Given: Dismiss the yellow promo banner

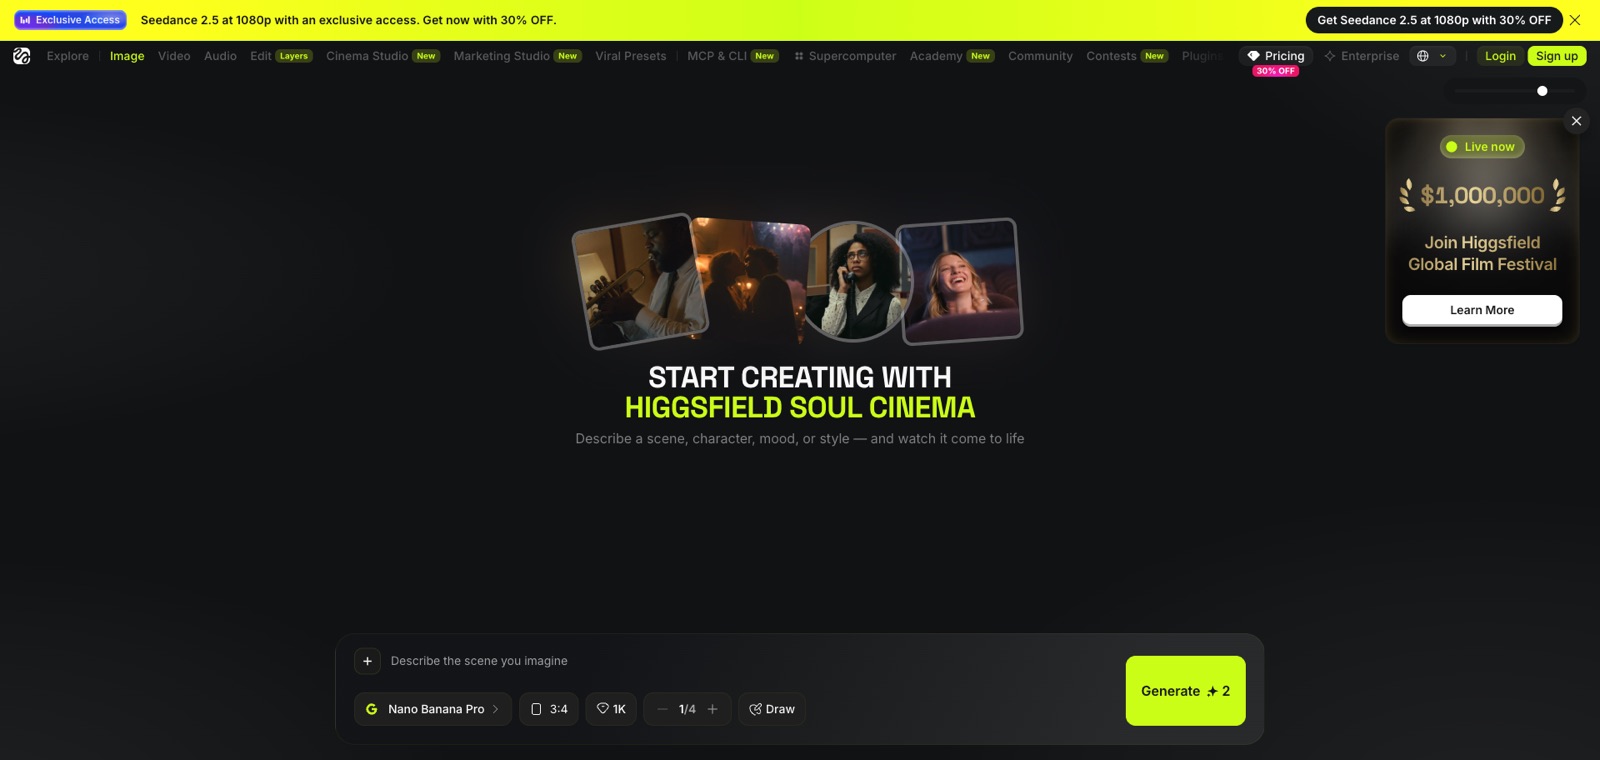Looking at the screenshot, I should click(x=1575, y=20).
